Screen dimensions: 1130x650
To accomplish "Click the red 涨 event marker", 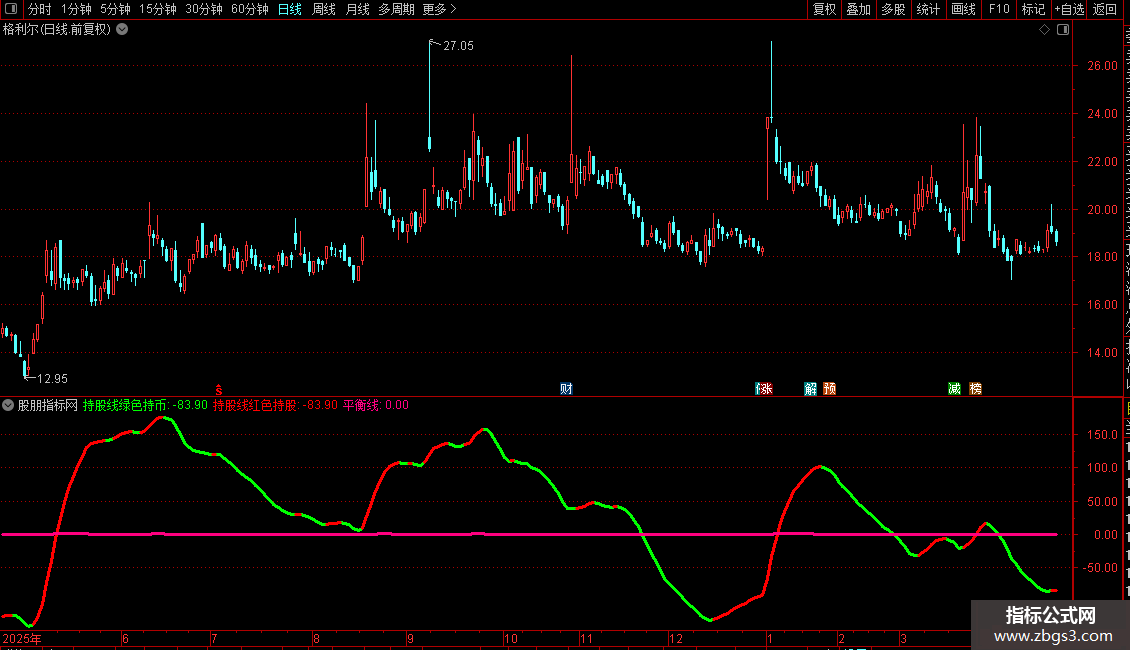I will click(x=765, y=389).
